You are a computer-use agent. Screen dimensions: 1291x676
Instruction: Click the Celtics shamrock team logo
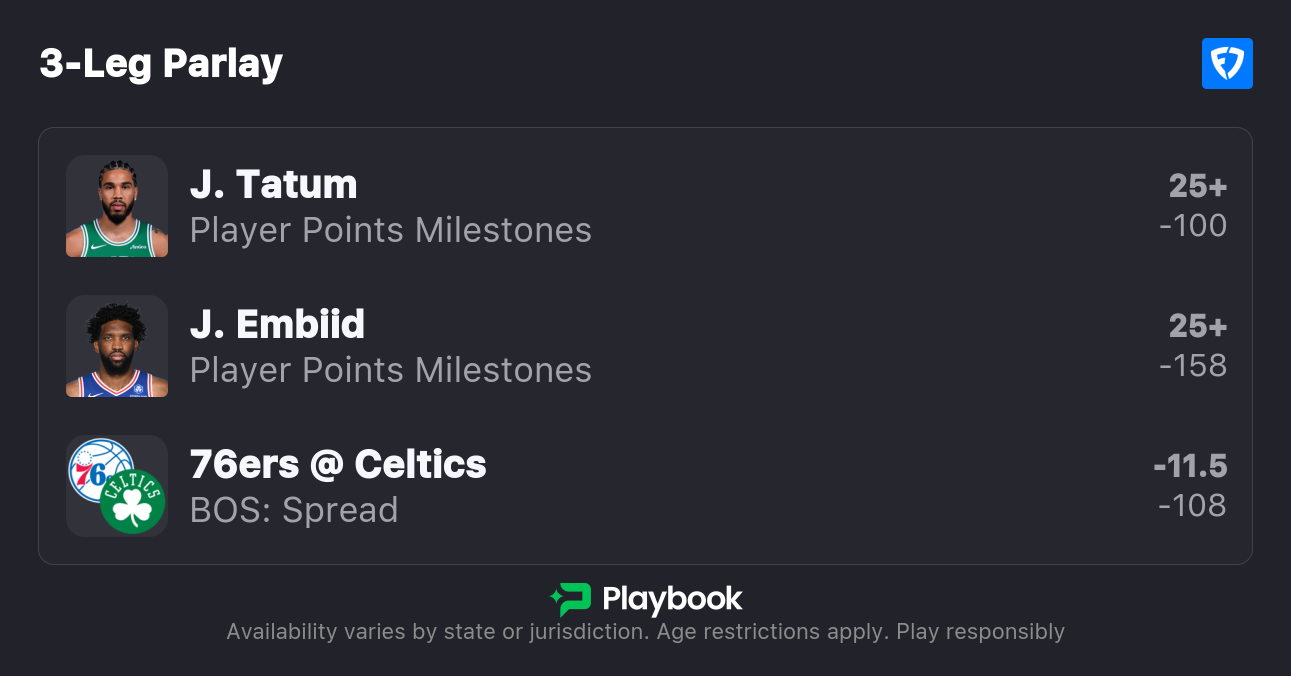(132, 502)
